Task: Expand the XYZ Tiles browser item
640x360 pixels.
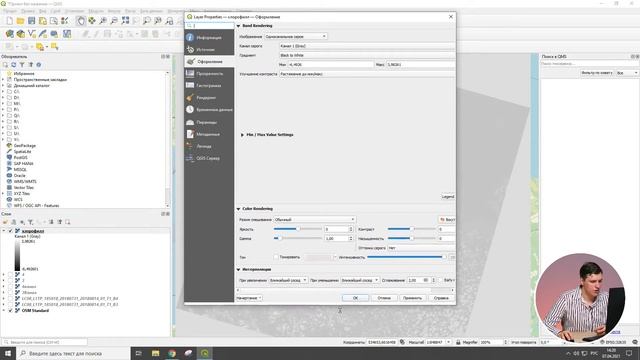Action: [3, 193]
